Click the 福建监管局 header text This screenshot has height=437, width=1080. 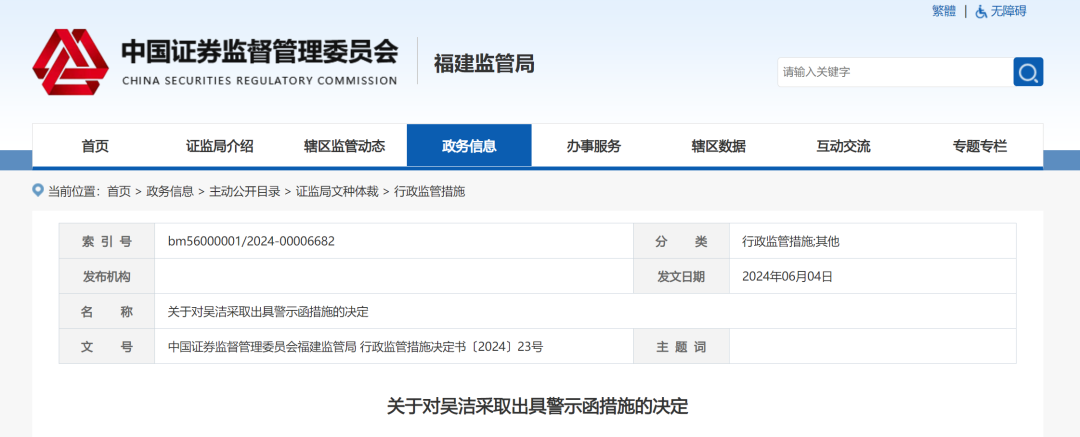(484, 63)
